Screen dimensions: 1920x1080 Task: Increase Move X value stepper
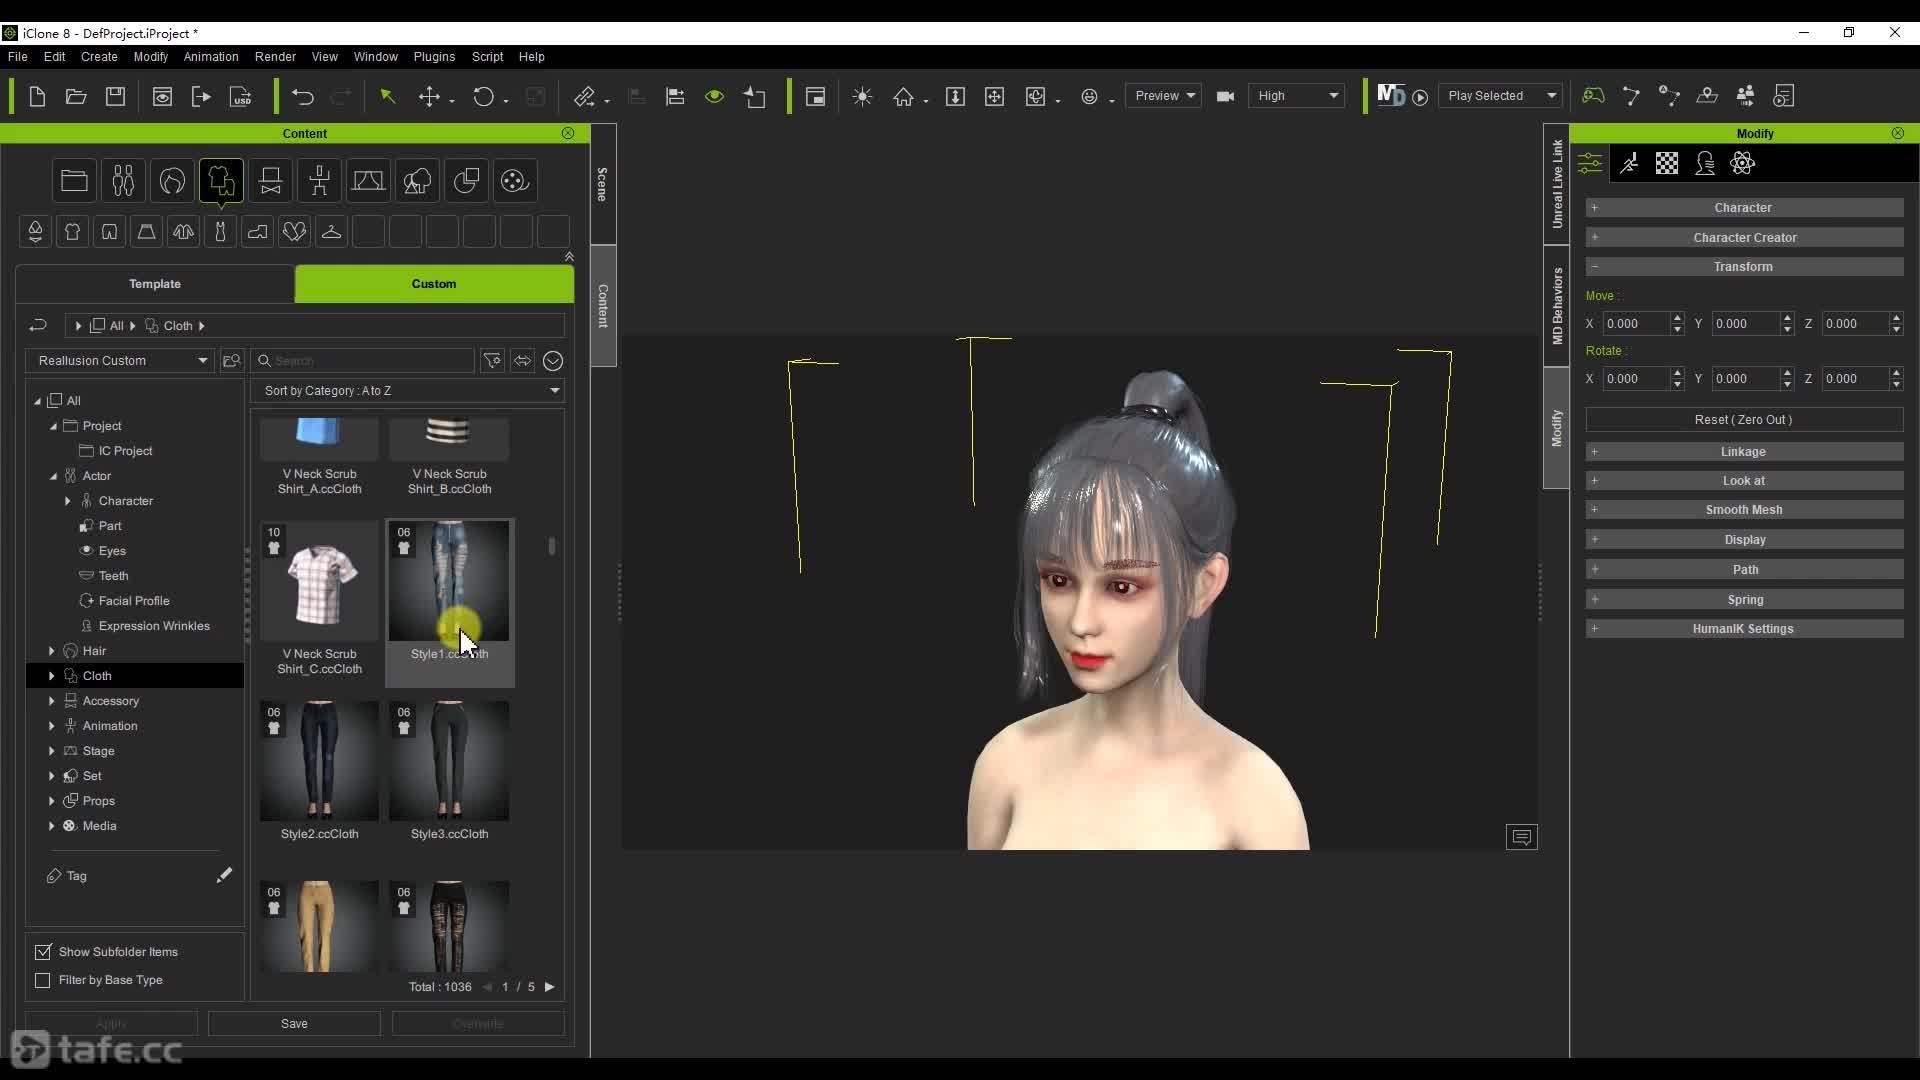pos(1677,318)
